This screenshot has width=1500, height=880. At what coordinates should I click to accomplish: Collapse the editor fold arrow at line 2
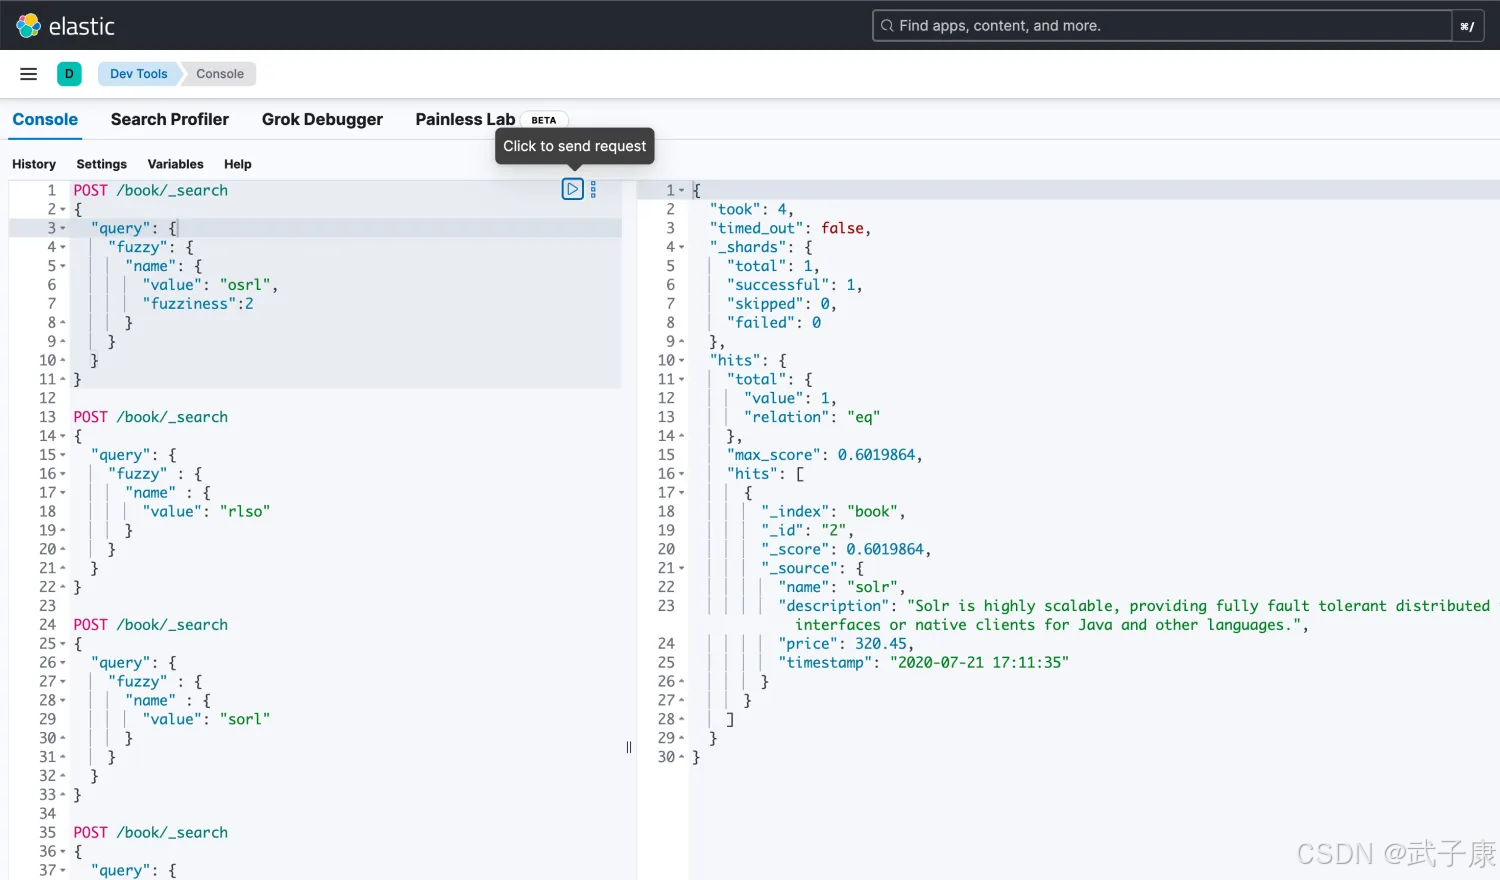63,210
